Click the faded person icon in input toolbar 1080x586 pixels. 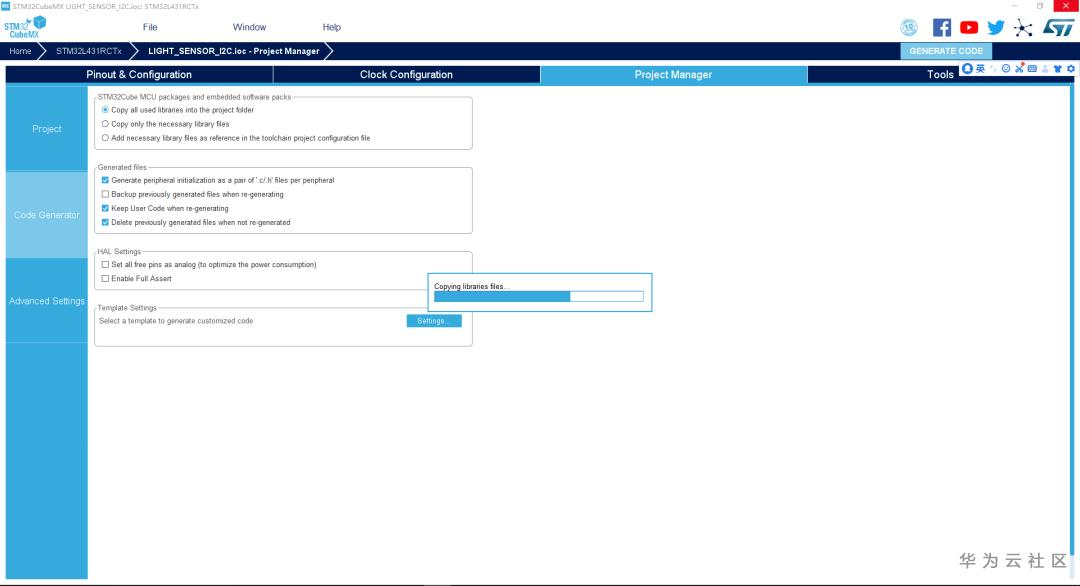[x=1045, y=68]
